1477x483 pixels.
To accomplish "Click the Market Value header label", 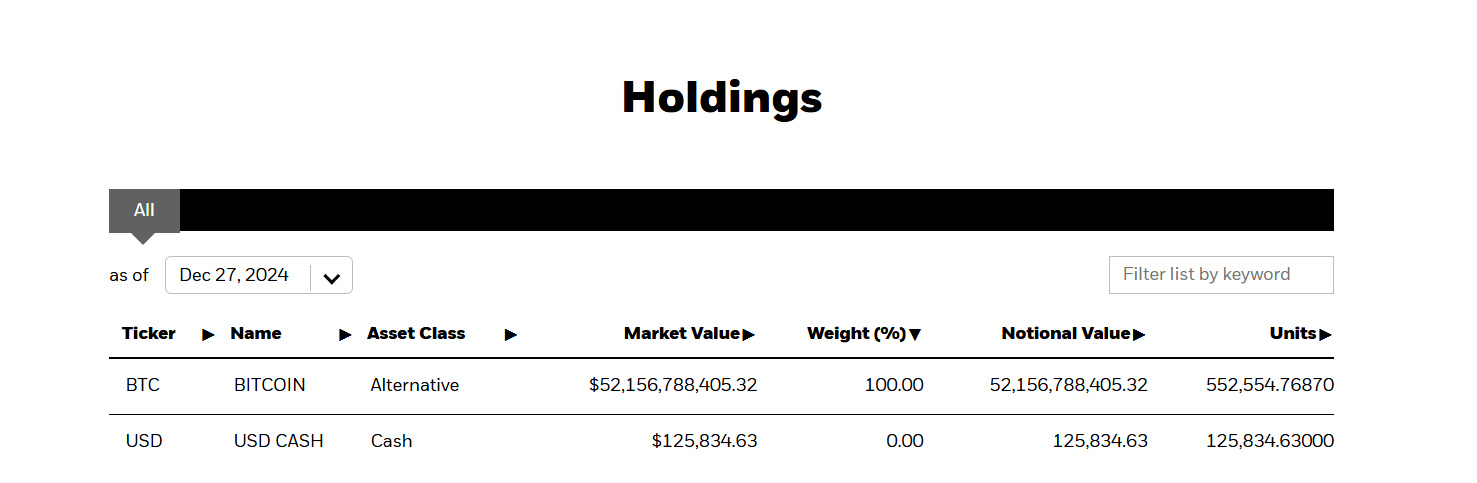I will pos(682,334).
